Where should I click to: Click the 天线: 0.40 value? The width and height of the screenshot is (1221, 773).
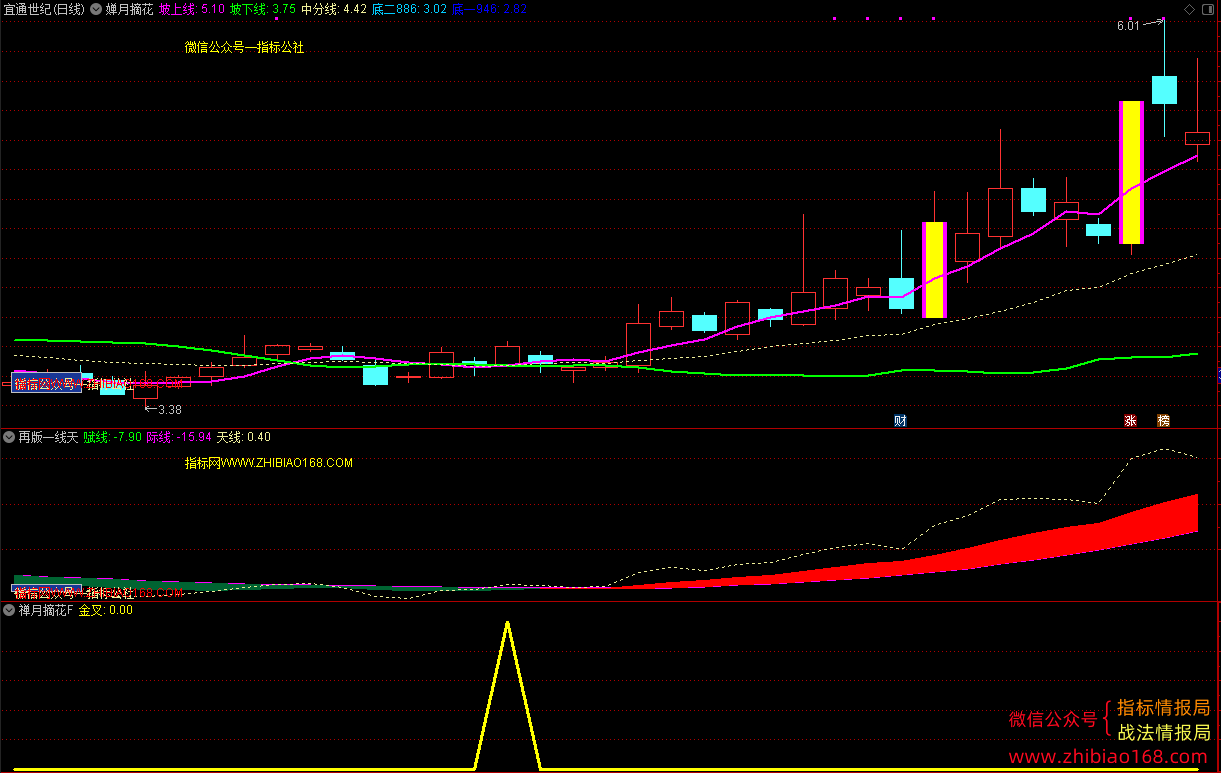pyautogui.click(x=244, y=437)
